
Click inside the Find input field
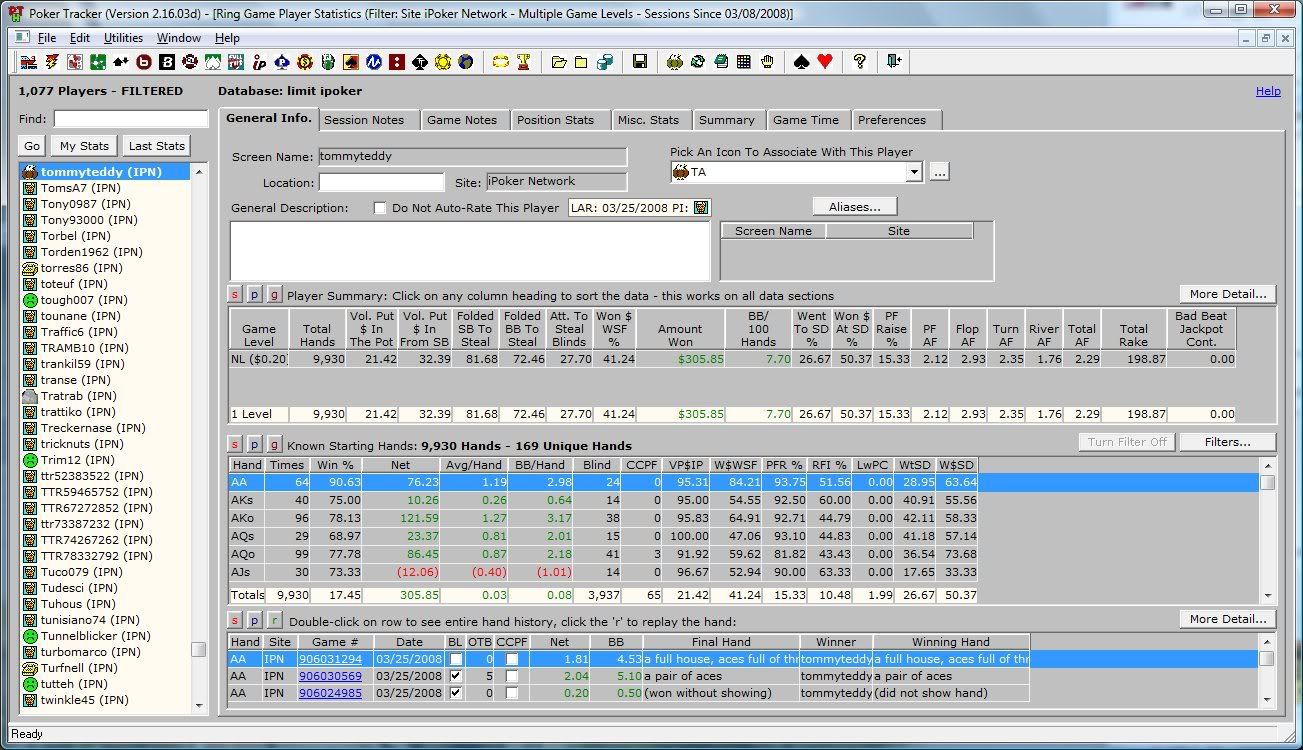click(131, 119)
